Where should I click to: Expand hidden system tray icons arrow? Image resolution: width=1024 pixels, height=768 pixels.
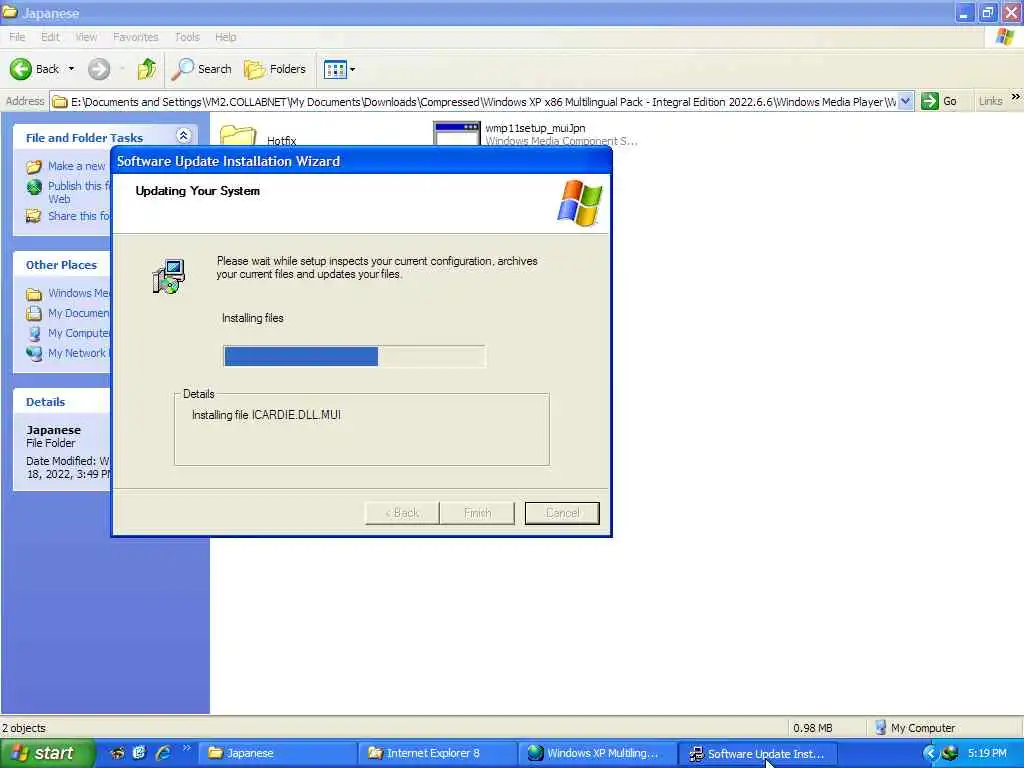930,754
